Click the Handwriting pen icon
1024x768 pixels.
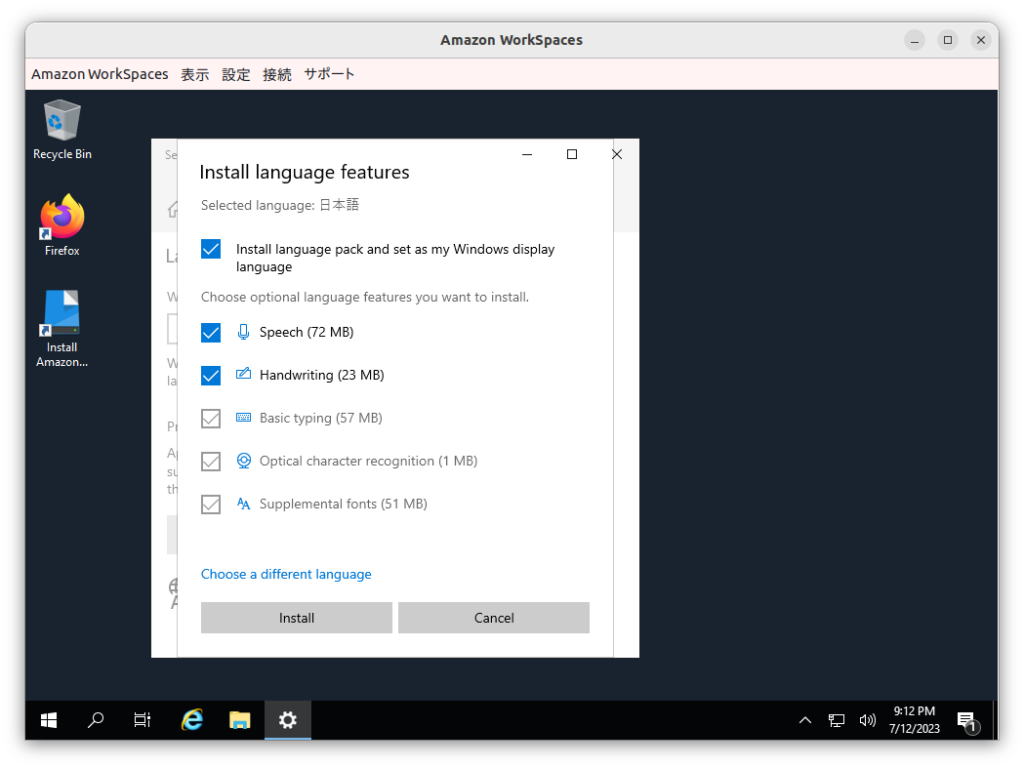coord(243,374)
